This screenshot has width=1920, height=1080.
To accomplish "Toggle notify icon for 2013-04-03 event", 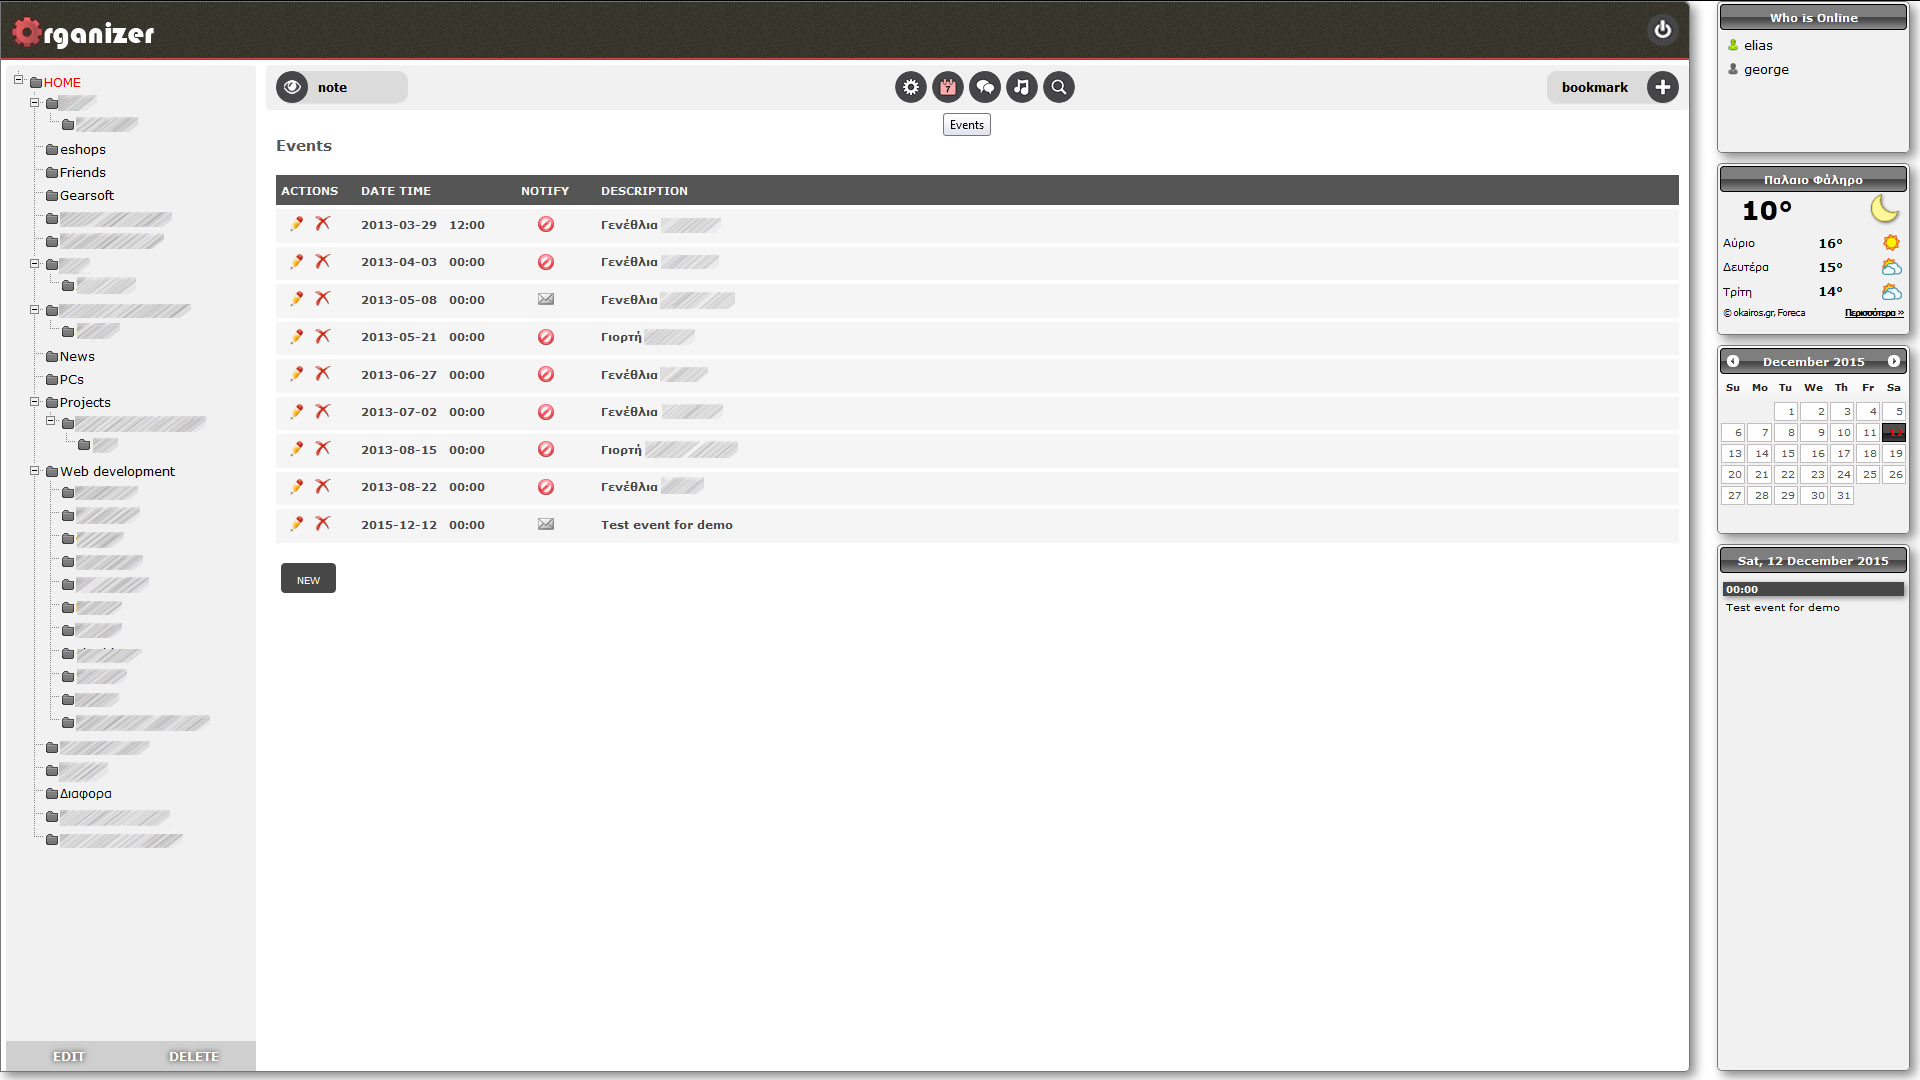I will [546, 262].
